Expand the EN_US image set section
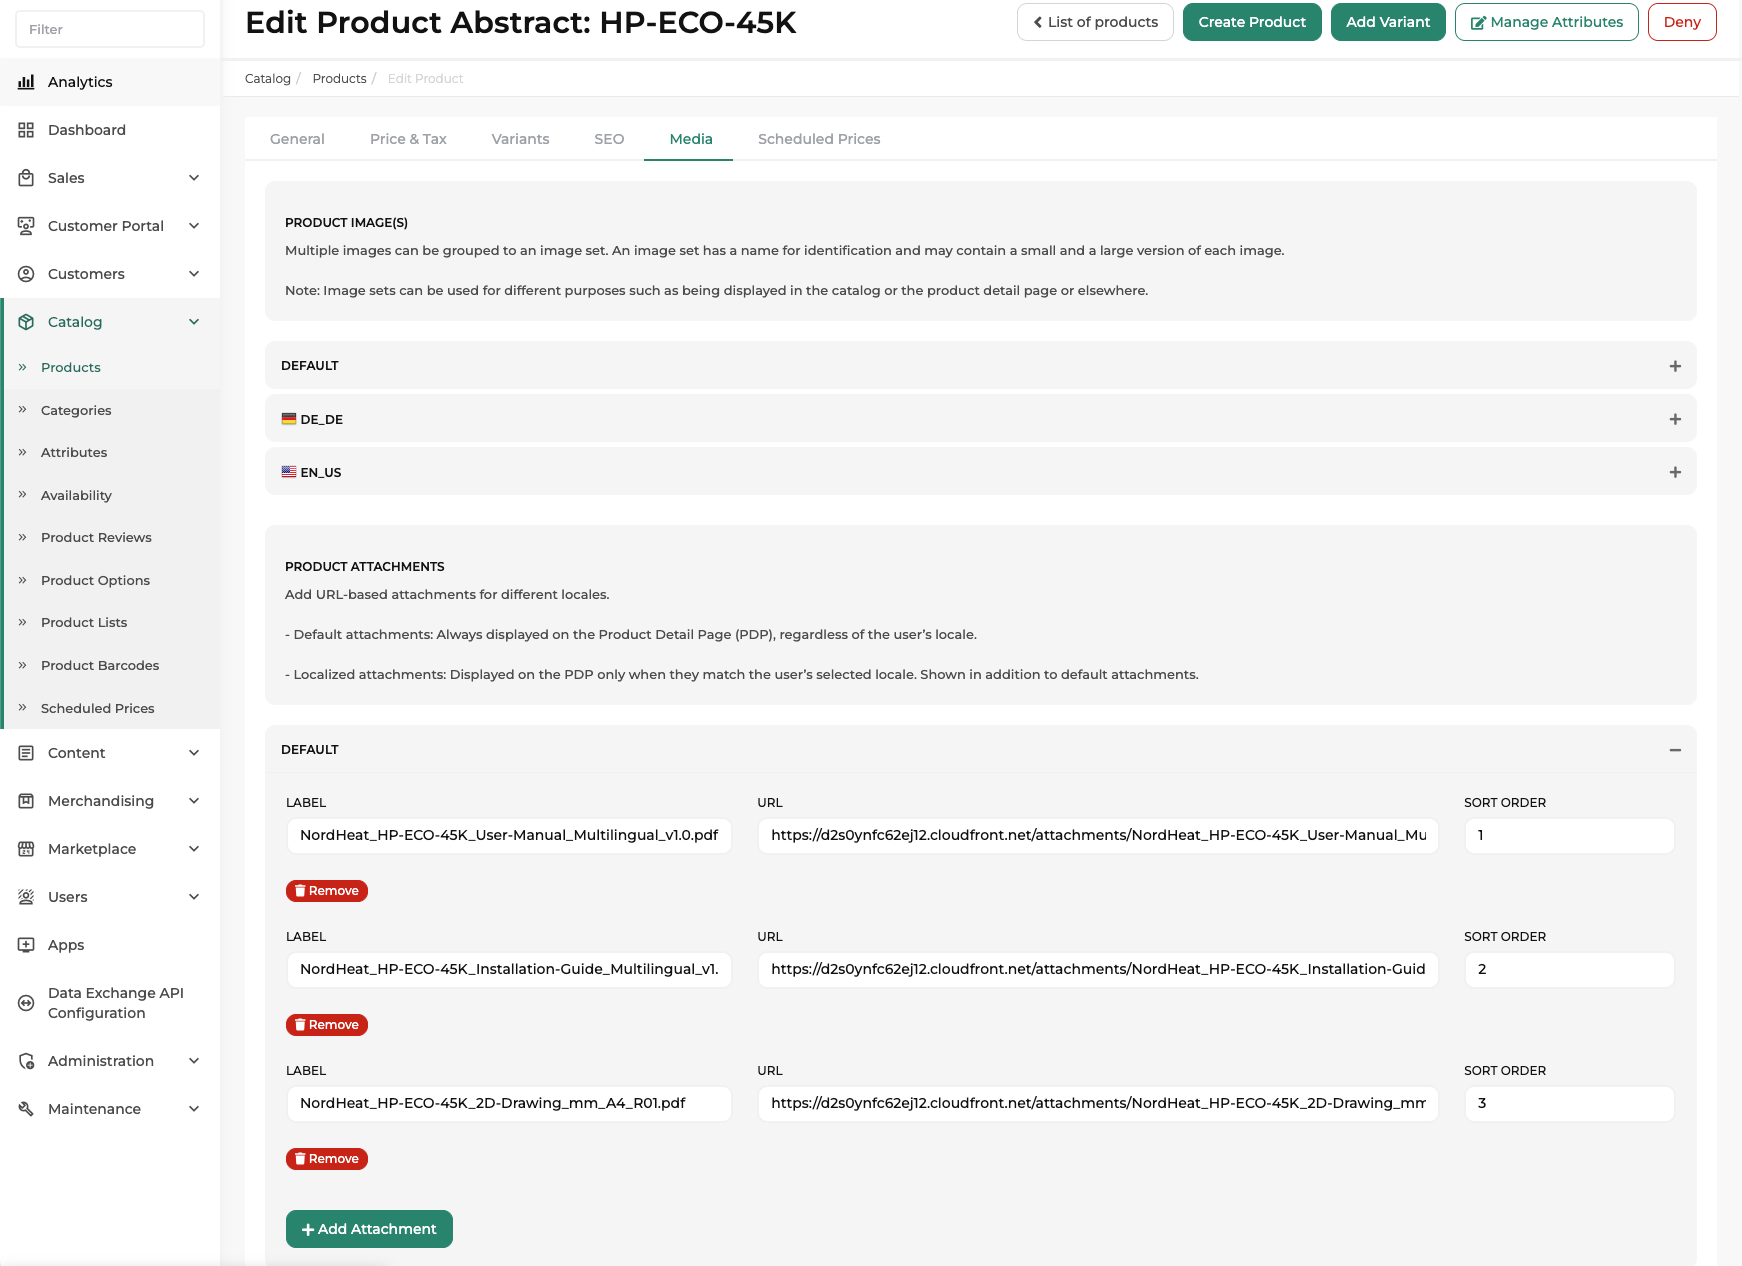The height and width of the screenshot is (1266, 1742). pyautogui.click(x=1675, y=471)
